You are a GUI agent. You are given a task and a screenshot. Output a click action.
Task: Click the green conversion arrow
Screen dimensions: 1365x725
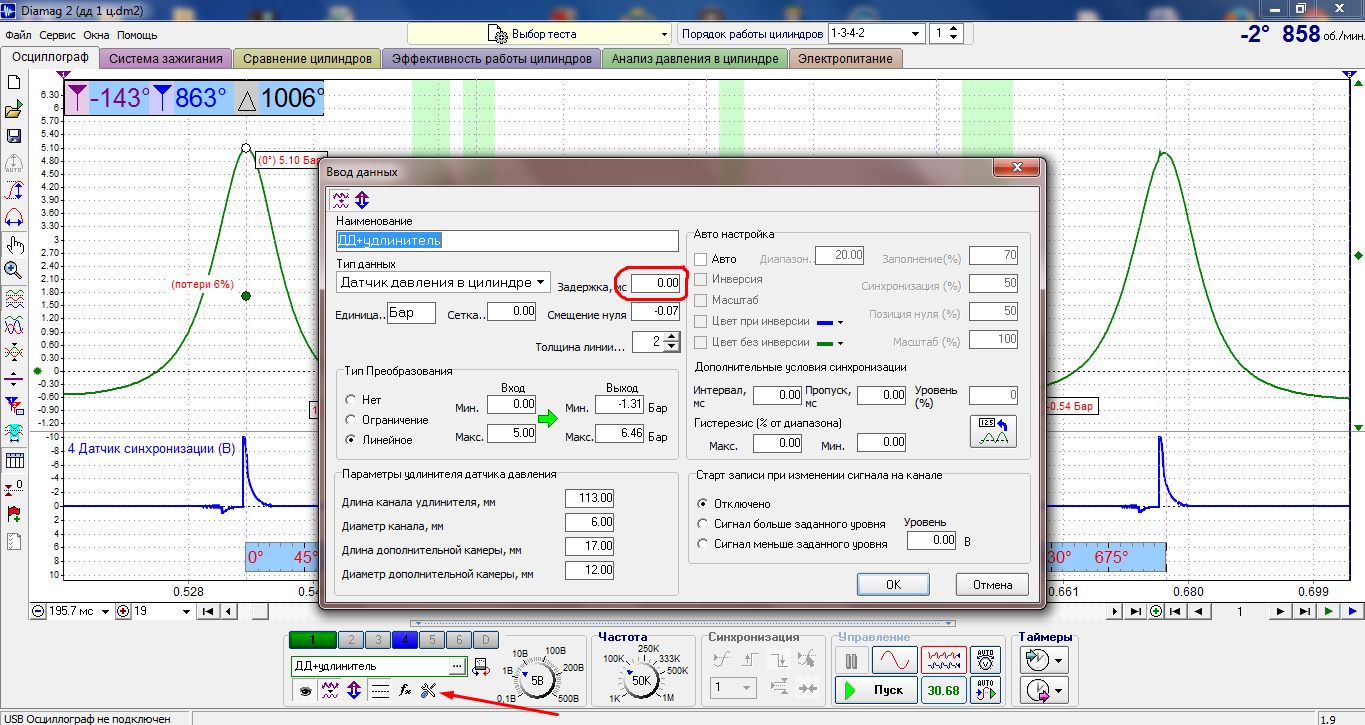(x=547, y=419)
